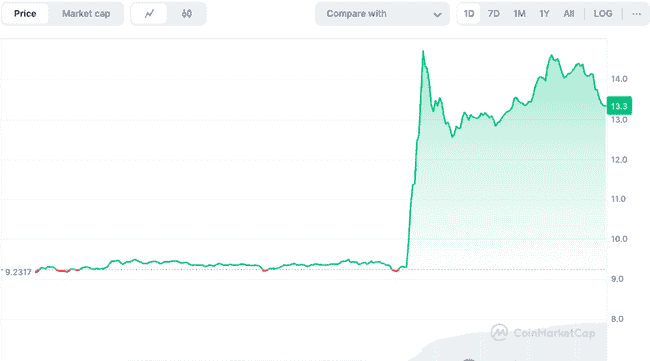Set chart range to 1M
The image size is (650, 361).
[519, 14]
